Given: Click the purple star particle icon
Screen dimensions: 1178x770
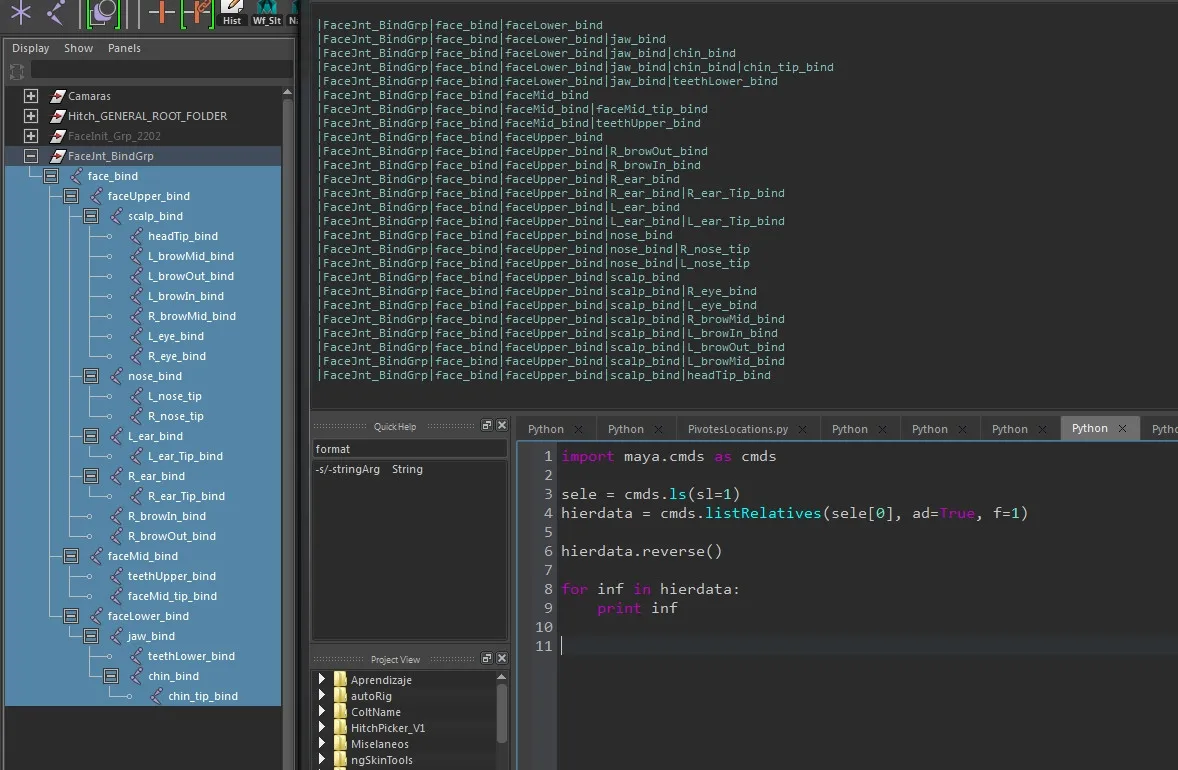Looking at the screenshot, I should point(21,12).
